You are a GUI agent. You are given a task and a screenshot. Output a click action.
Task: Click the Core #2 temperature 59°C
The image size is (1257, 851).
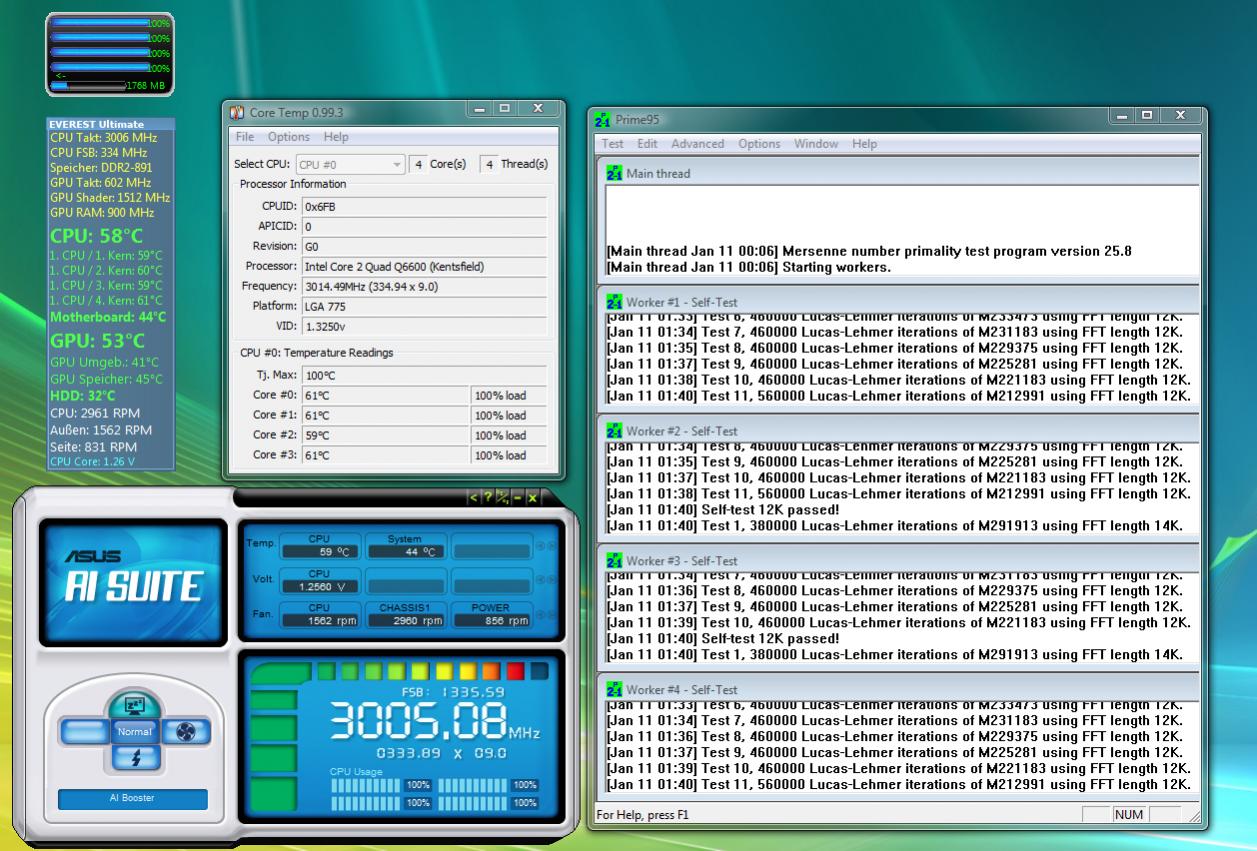point(385,435)
